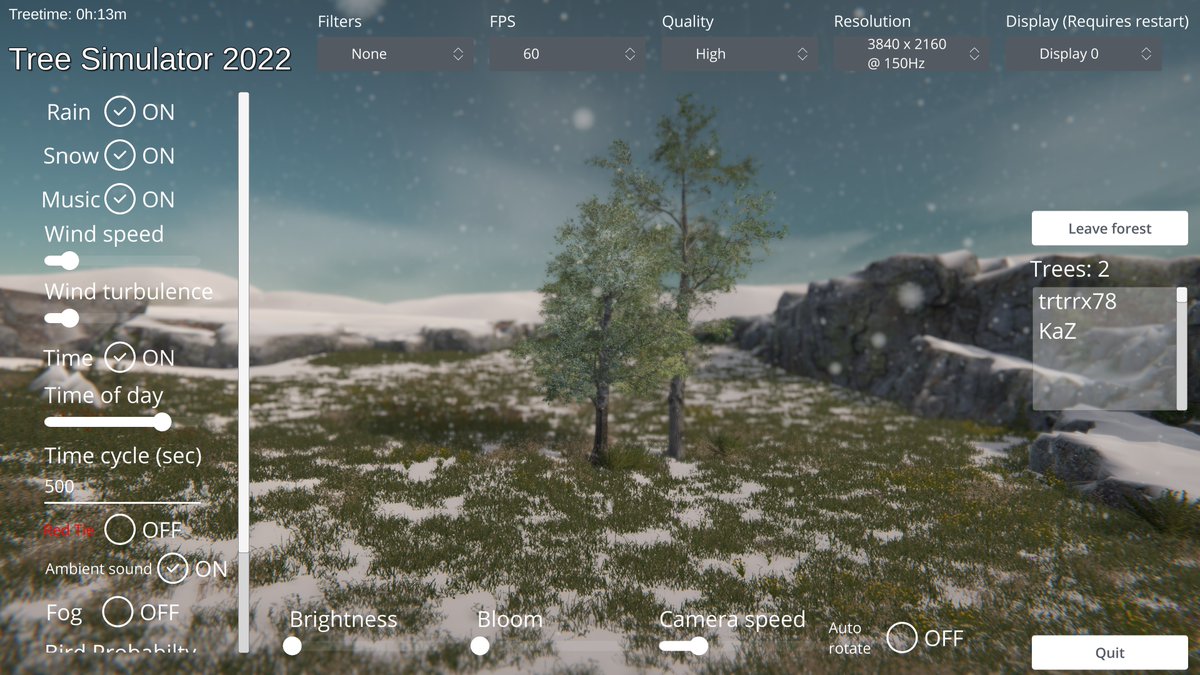The width and height of the screenshot is (1200, 675).
Task: Click the Tree Simulator 2022 title
Action: coord(150,59)
